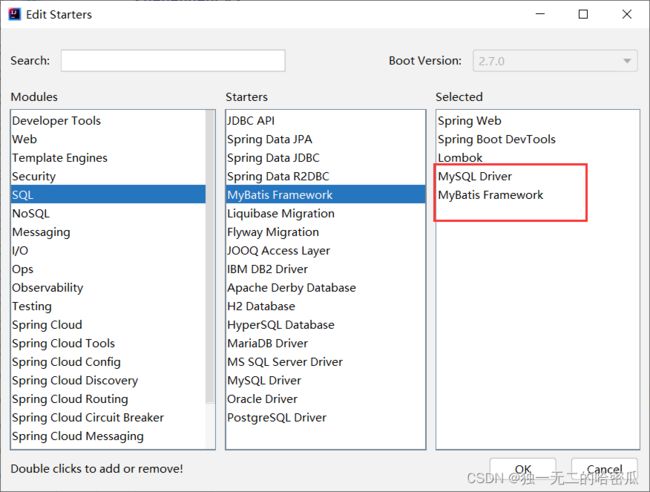Select the Security module
Screen dimensions: 650x492
coord(34,176)
